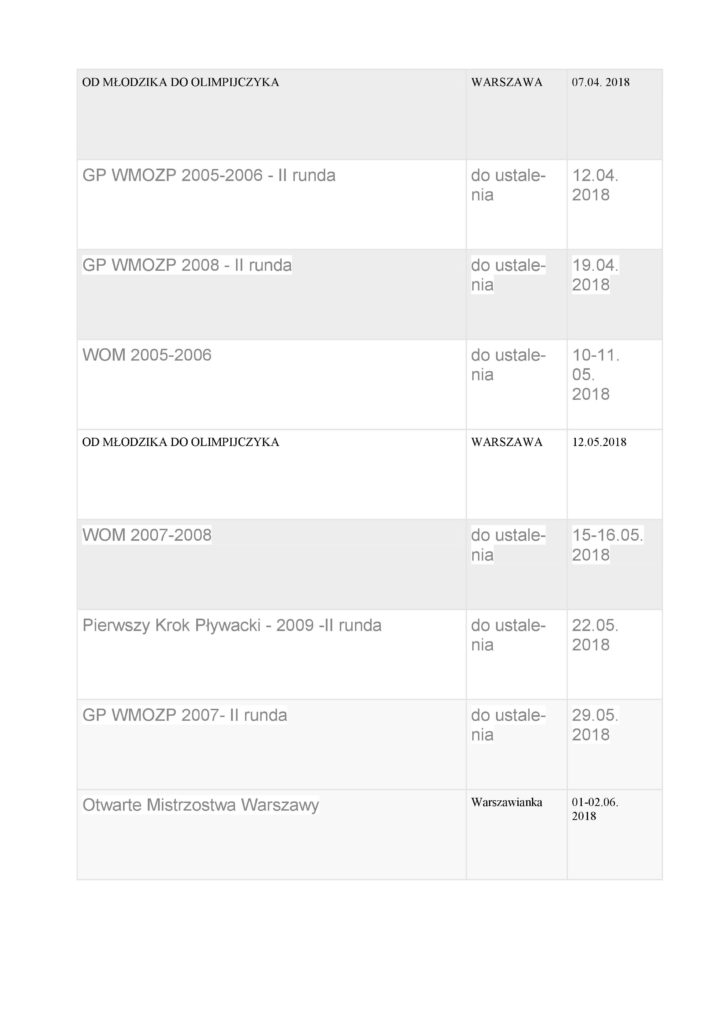Select the date 12.05.2018

599,441
